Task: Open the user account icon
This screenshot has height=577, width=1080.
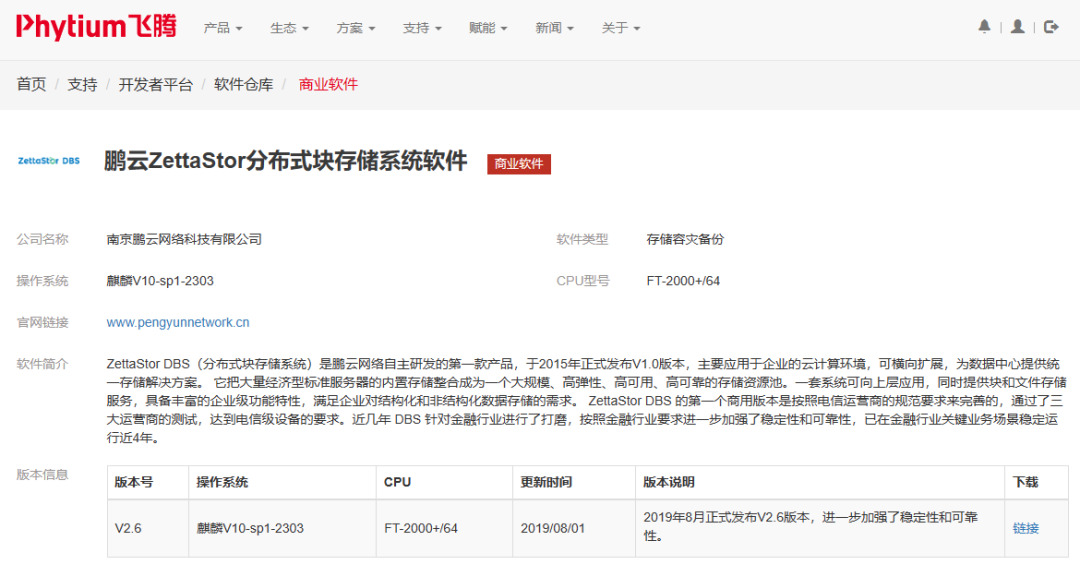Action: click(x=1017, y=27)
